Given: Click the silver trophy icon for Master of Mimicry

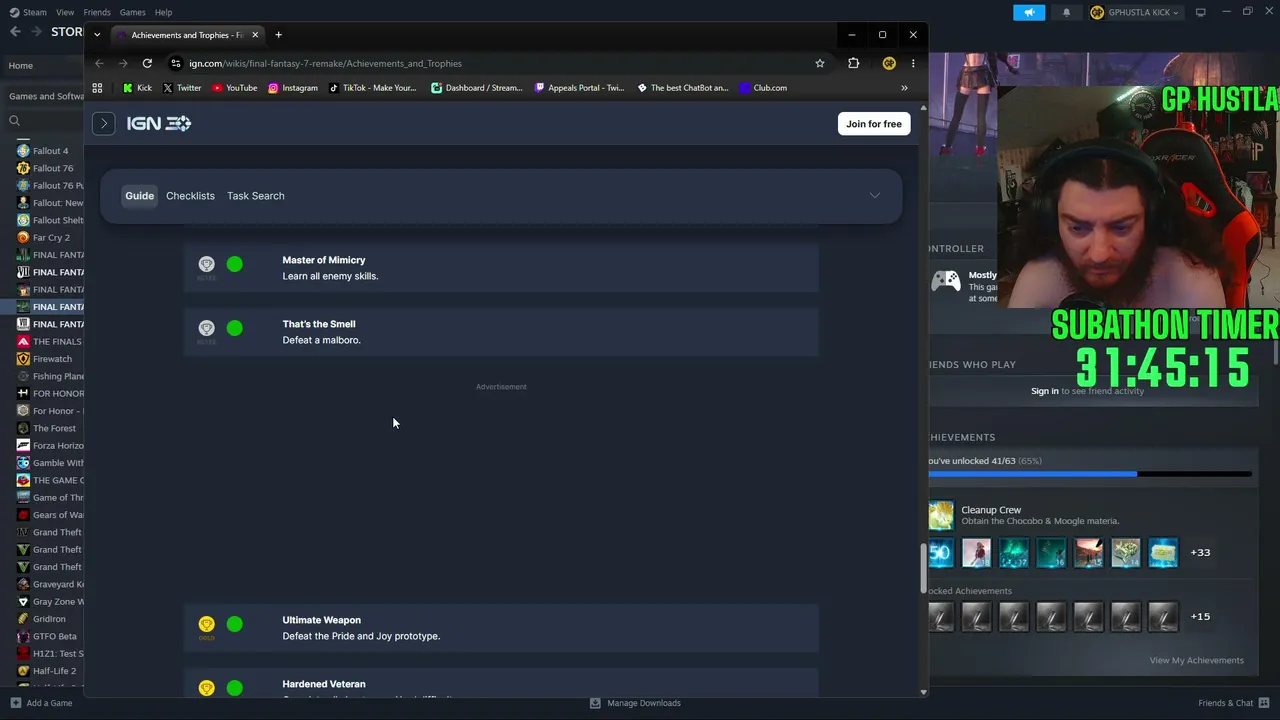Looking at the screenshot, I should pyautogui.click(x=206, y=264).
